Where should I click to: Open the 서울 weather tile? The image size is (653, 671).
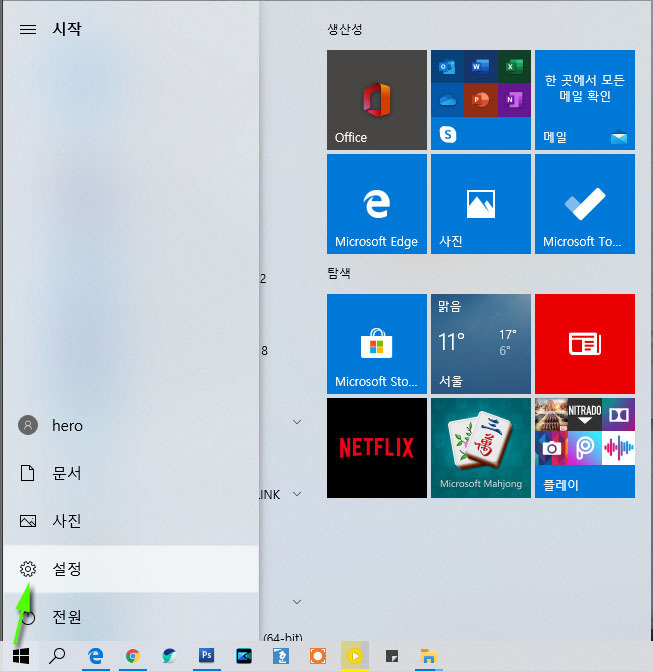[481, 344]
